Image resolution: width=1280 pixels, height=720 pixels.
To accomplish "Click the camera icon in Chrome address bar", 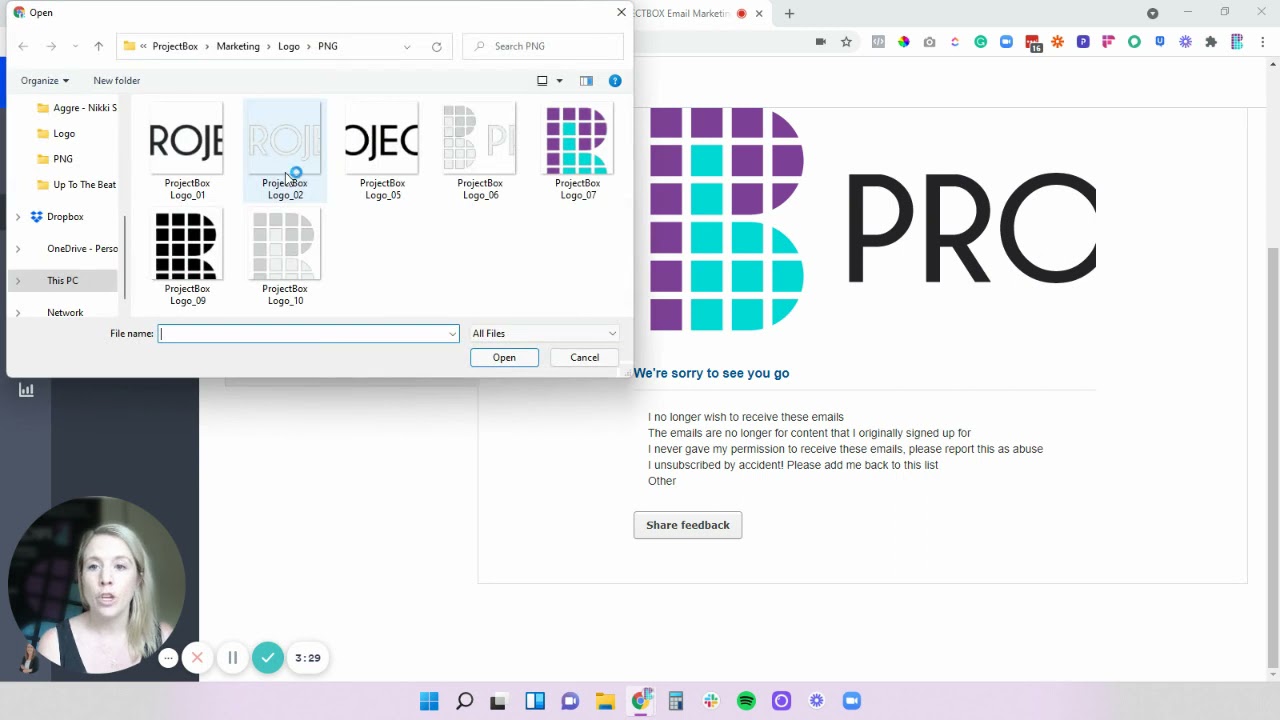I will point(820,42).
